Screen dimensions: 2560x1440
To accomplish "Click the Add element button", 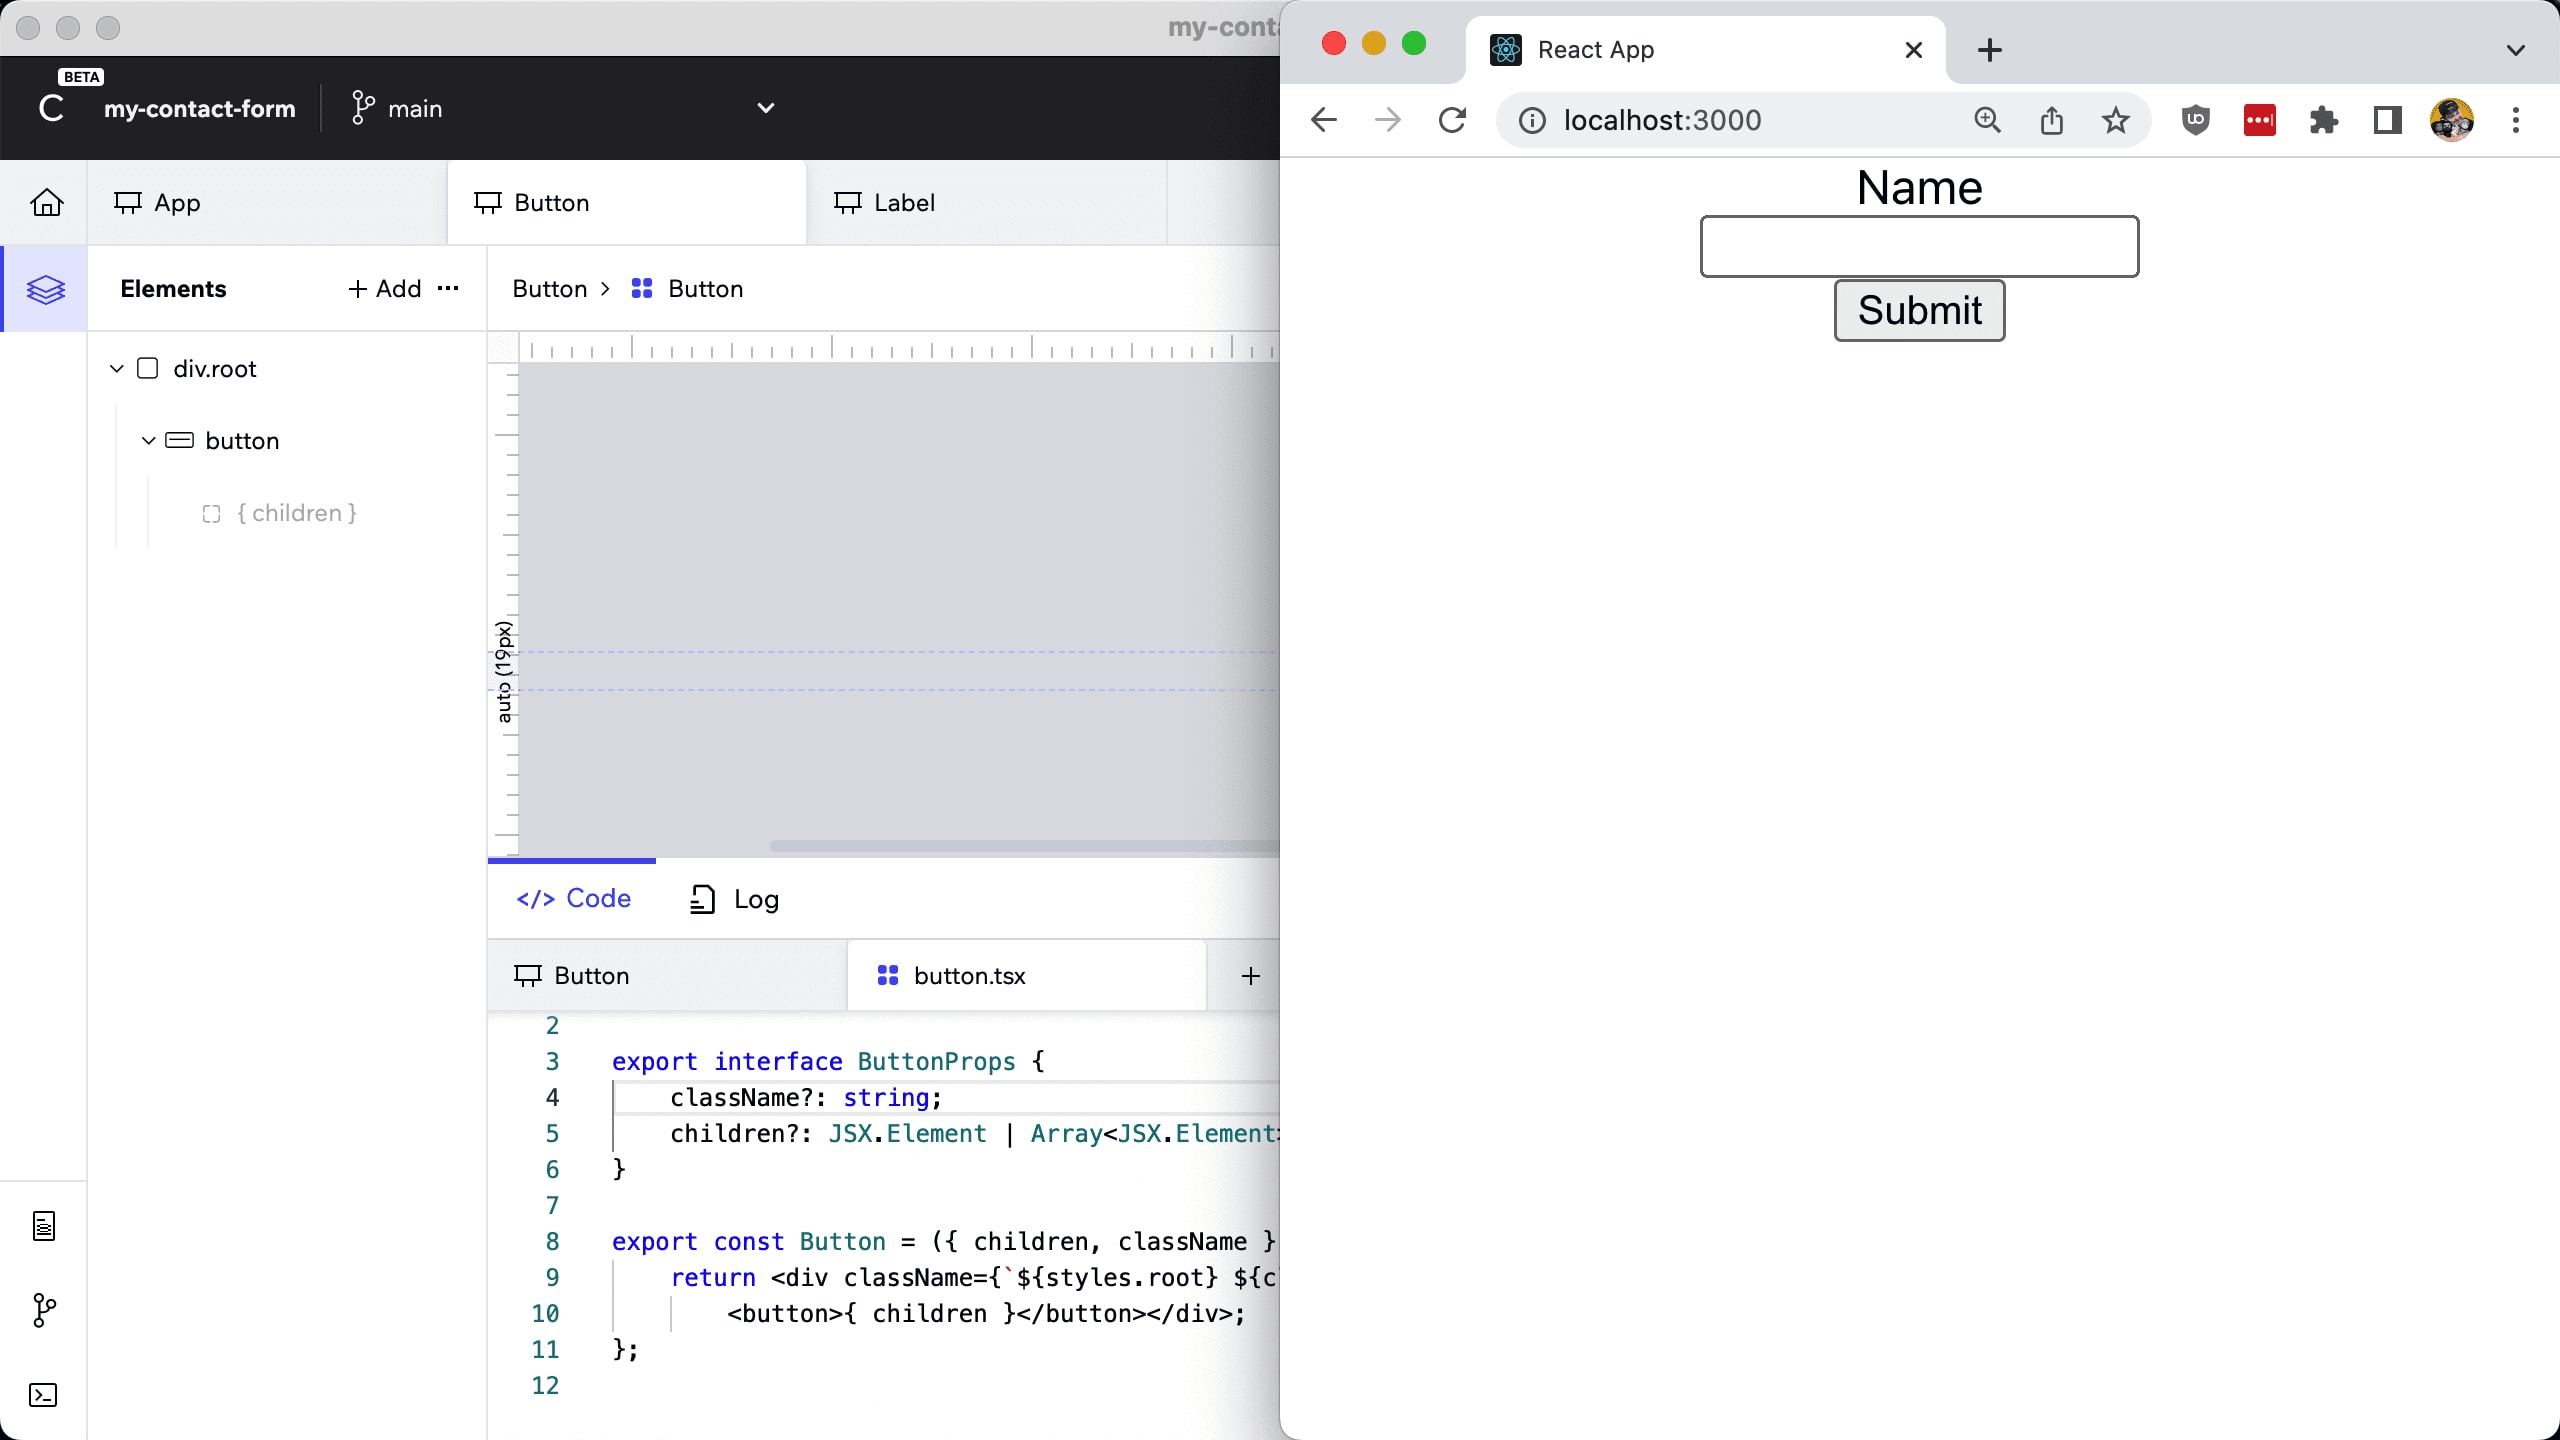I will (x=385, y=289).
